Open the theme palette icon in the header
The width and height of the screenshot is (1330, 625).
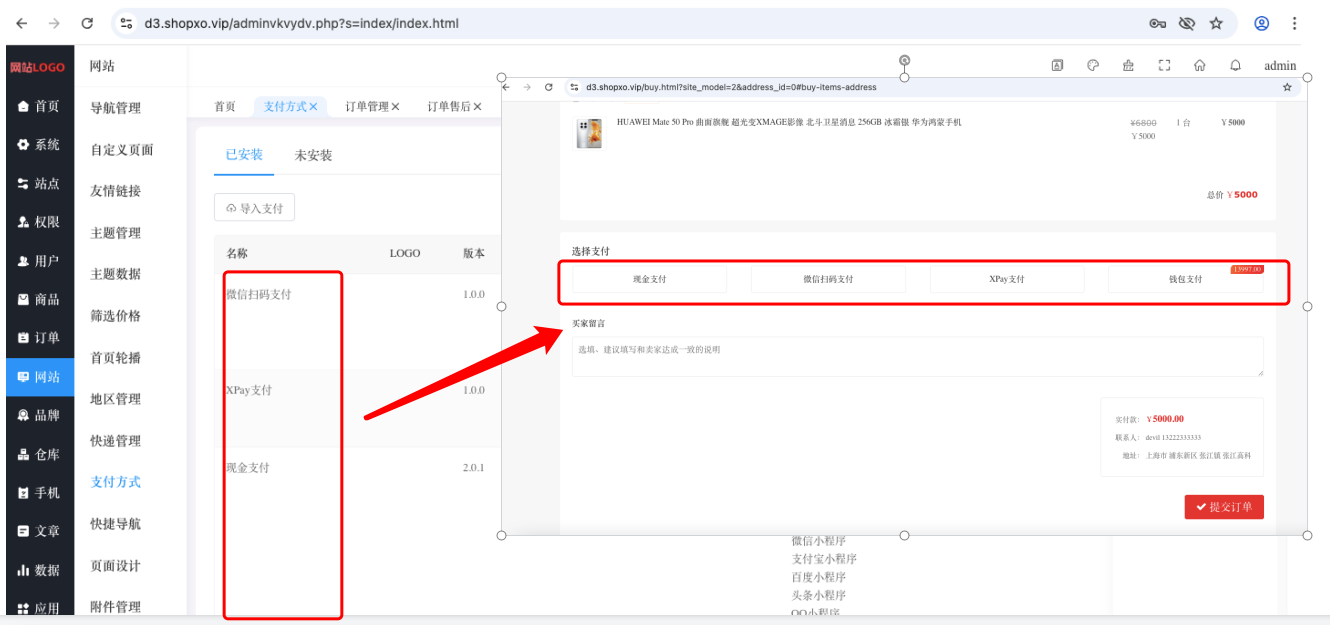click(x=1093, y=66)
